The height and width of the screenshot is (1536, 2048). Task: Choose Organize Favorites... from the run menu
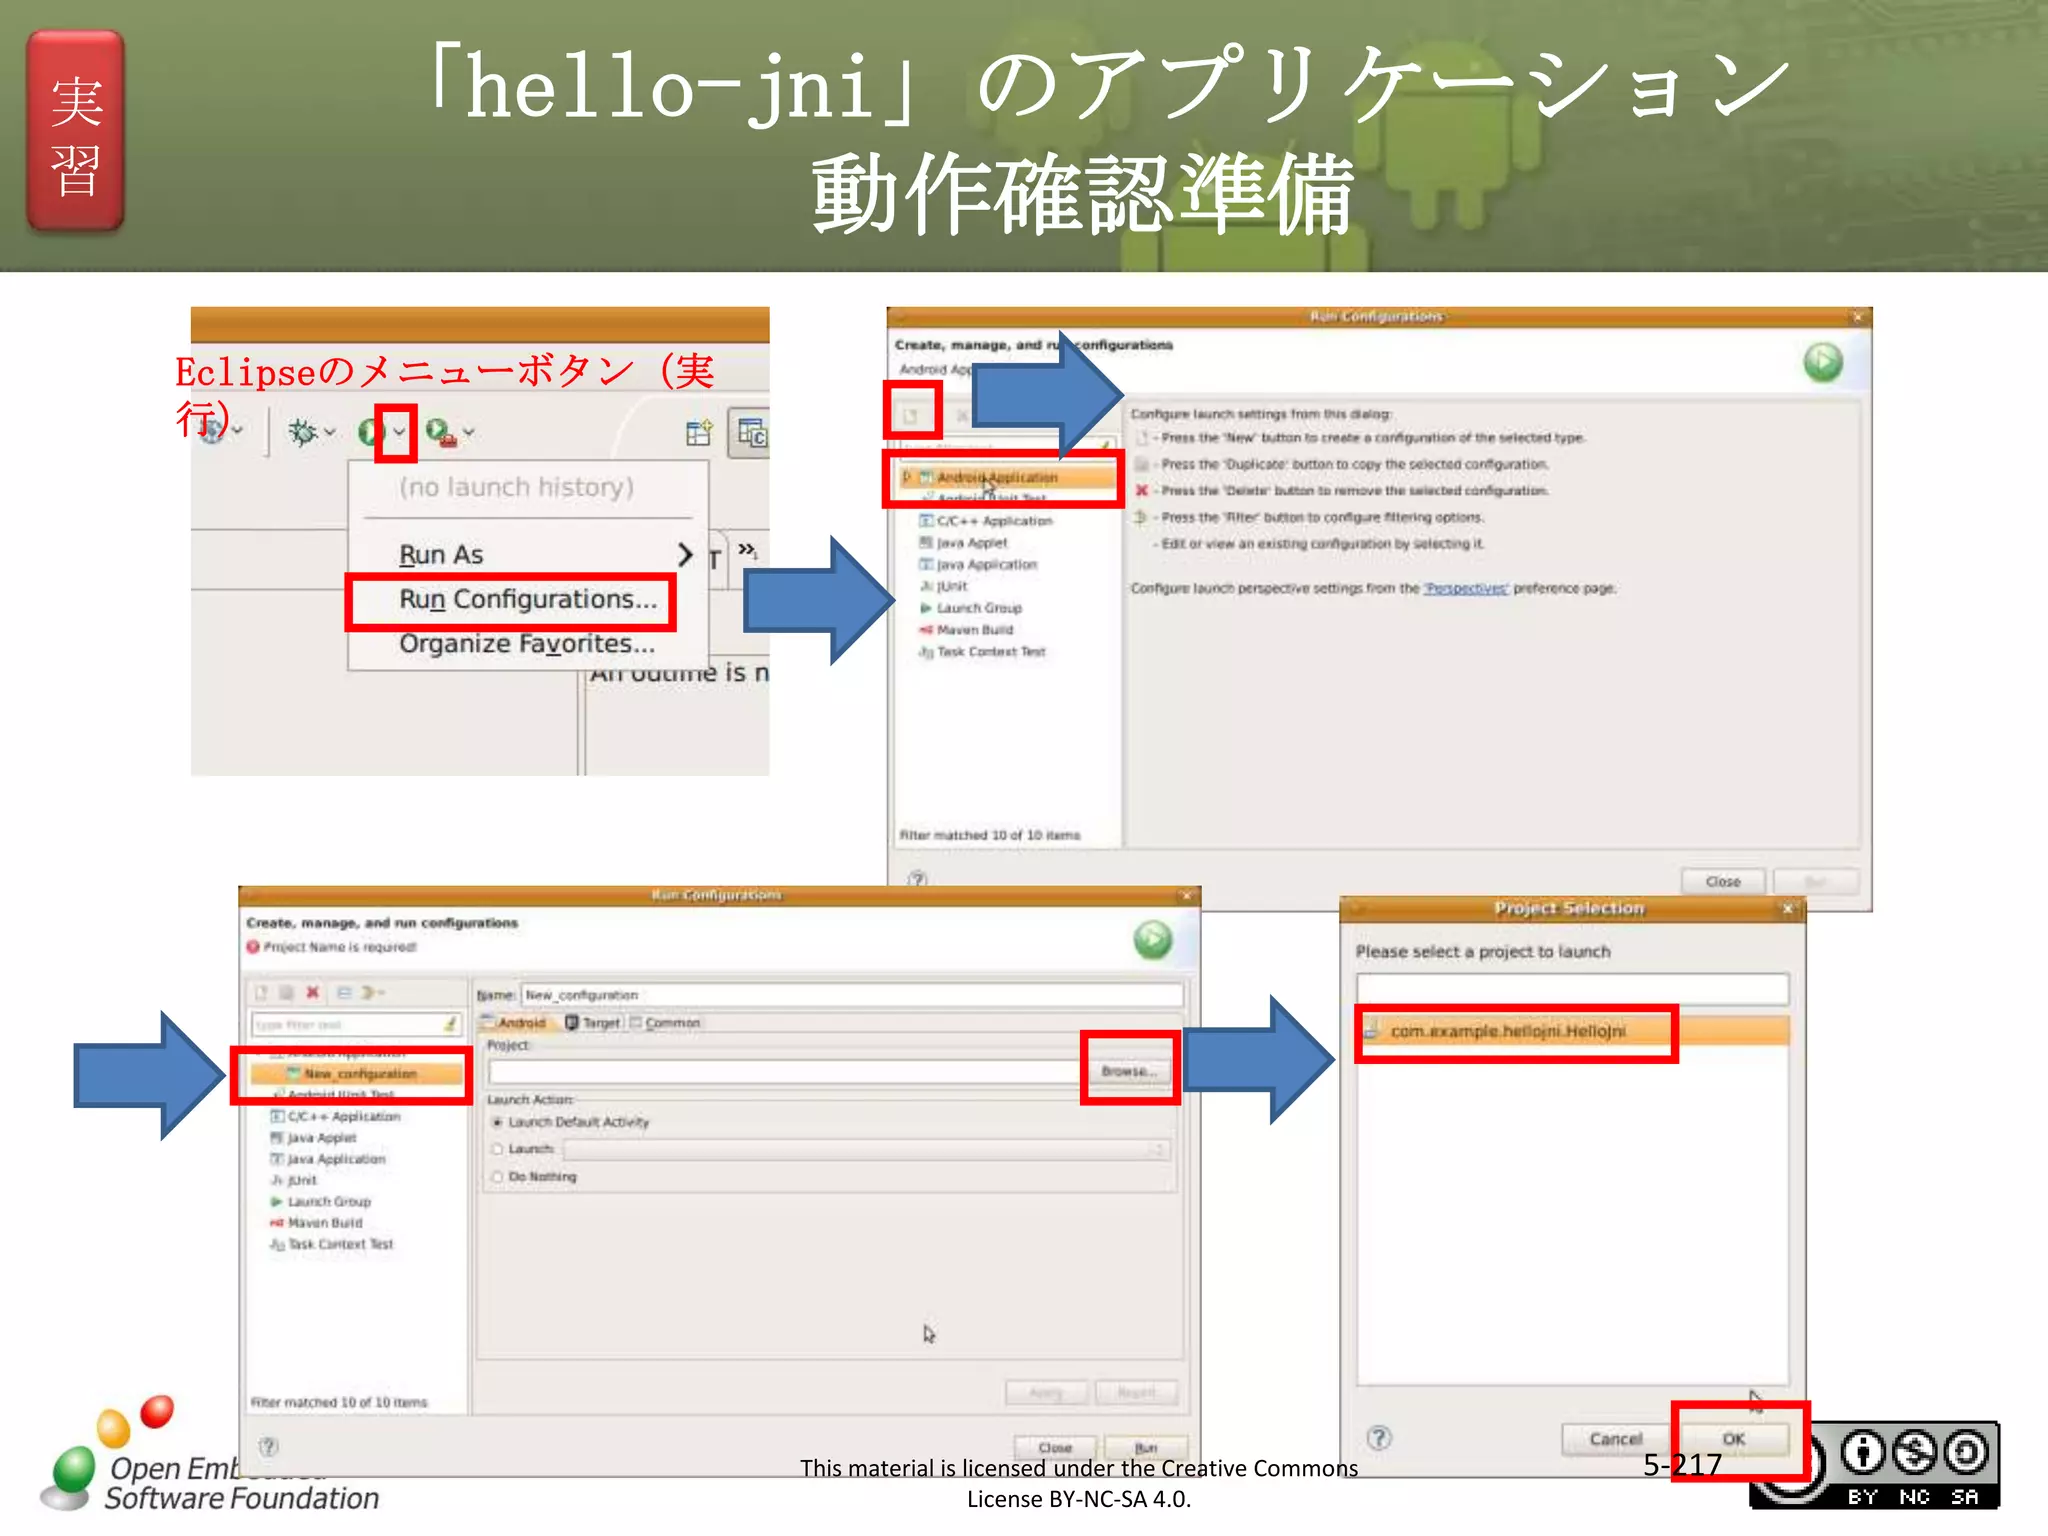click(528, 643)
